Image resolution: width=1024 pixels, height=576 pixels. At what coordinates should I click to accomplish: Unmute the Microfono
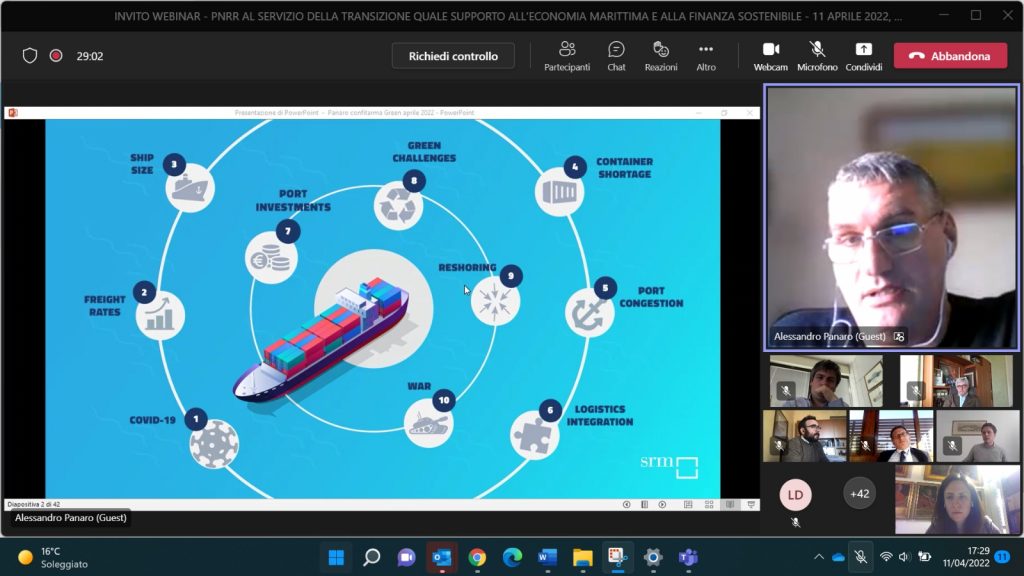tap(816, 56)
